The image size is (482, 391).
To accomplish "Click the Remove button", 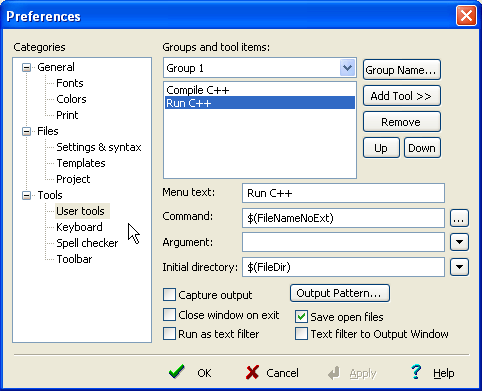I will coord(402,122).
